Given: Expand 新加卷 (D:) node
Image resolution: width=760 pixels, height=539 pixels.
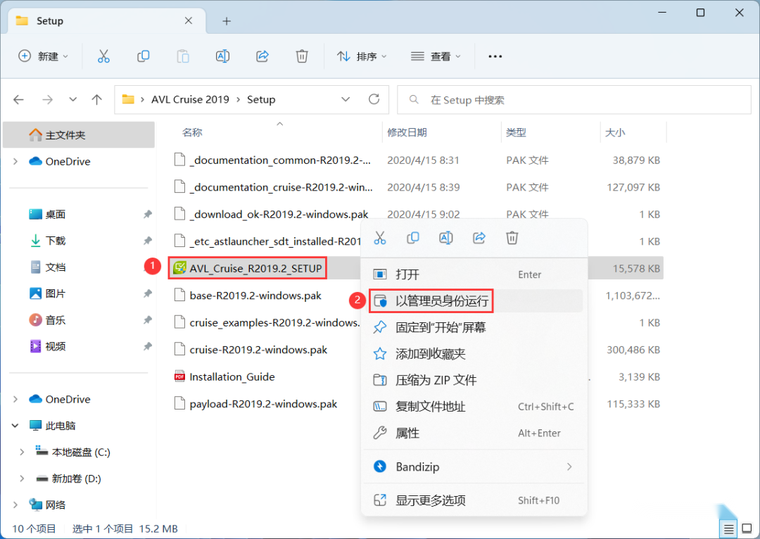Looking at the screenshot, I should (x=22, y=478).
